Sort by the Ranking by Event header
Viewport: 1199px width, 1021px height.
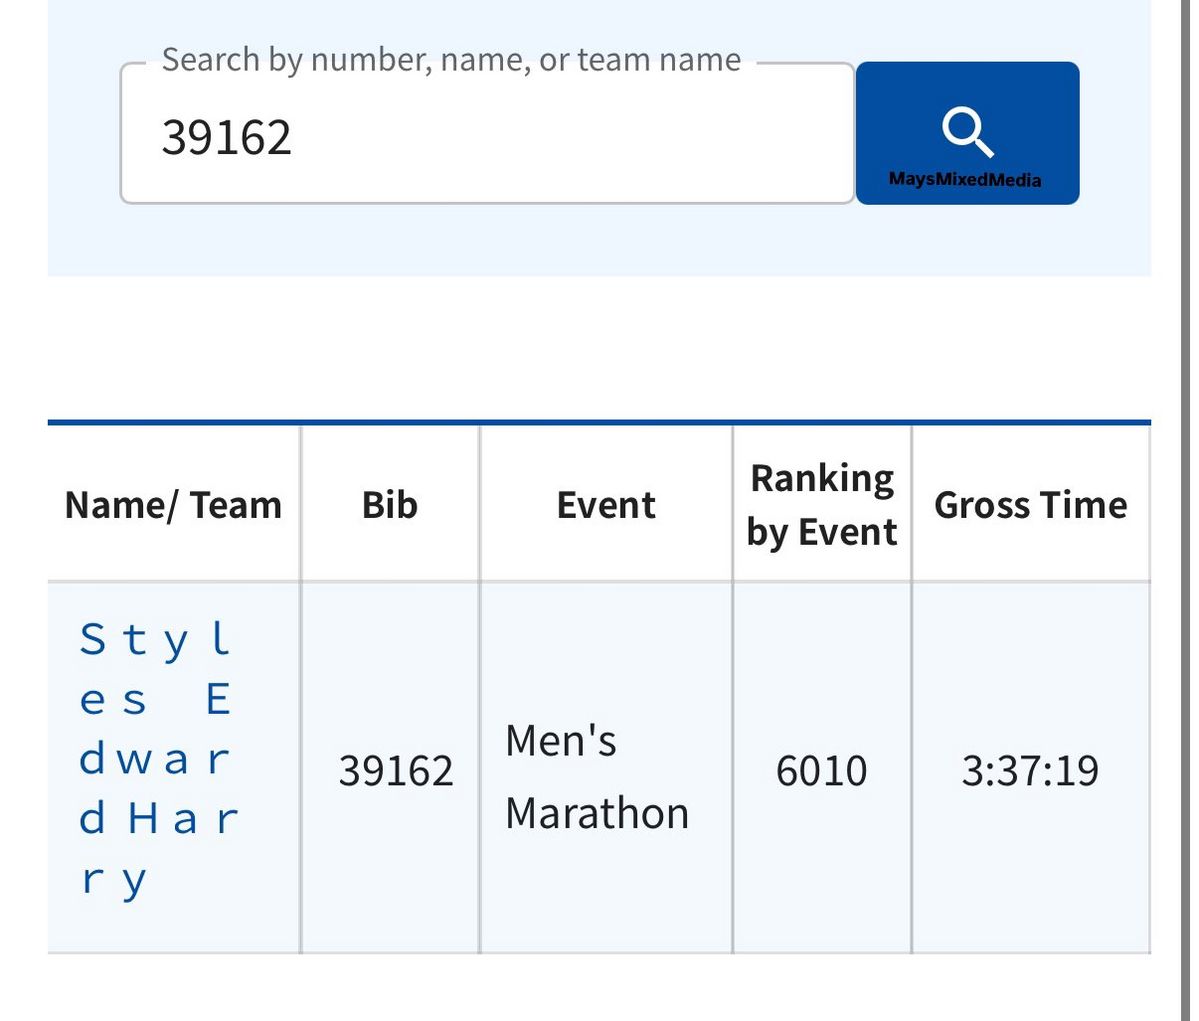click(822, 505)
